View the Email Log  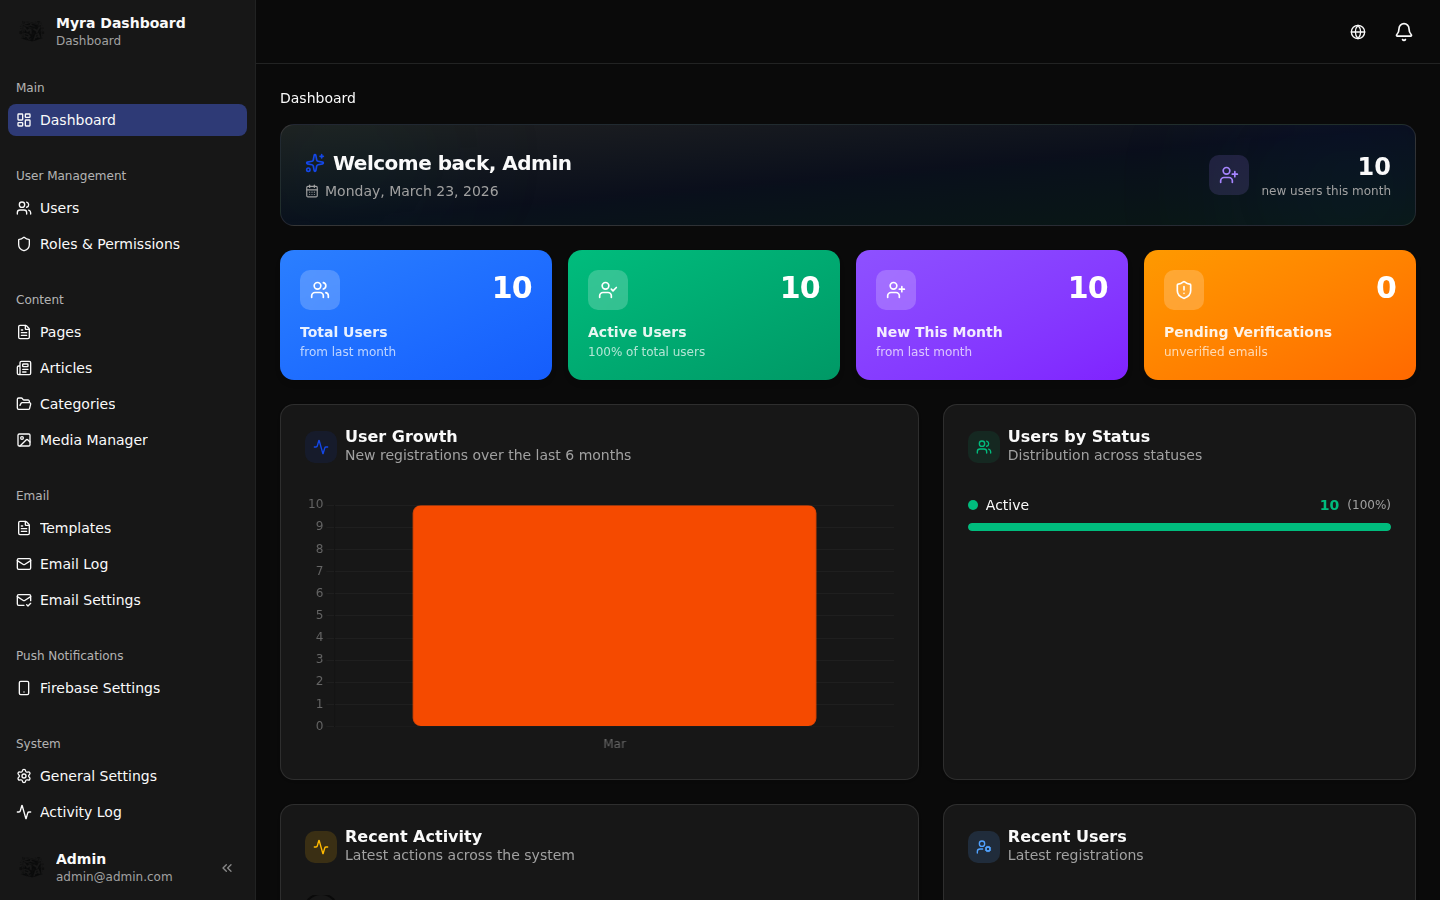pos(127,564)
